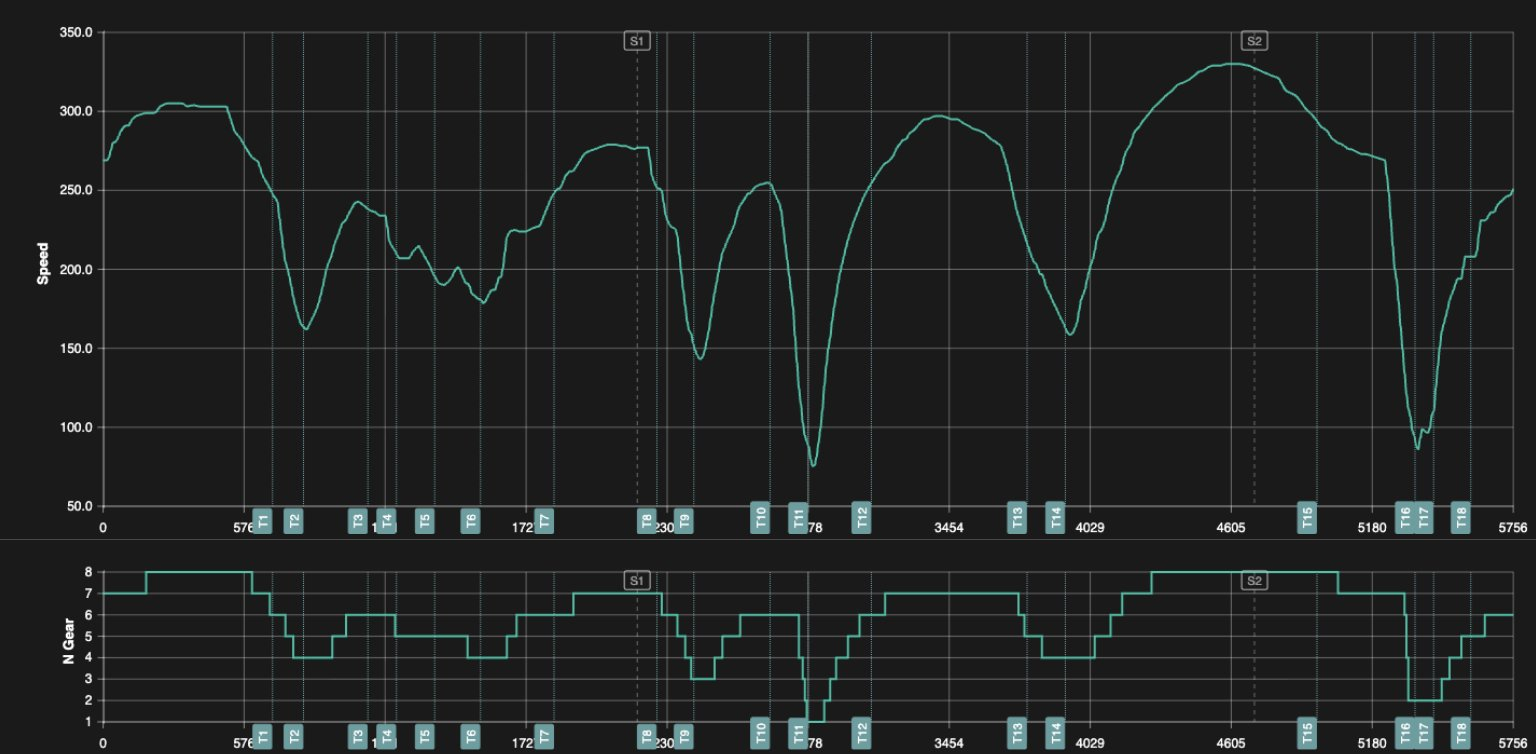
Task: Choose the T9 turn marker on the N Gear chart
Action: tap(683, 736)
